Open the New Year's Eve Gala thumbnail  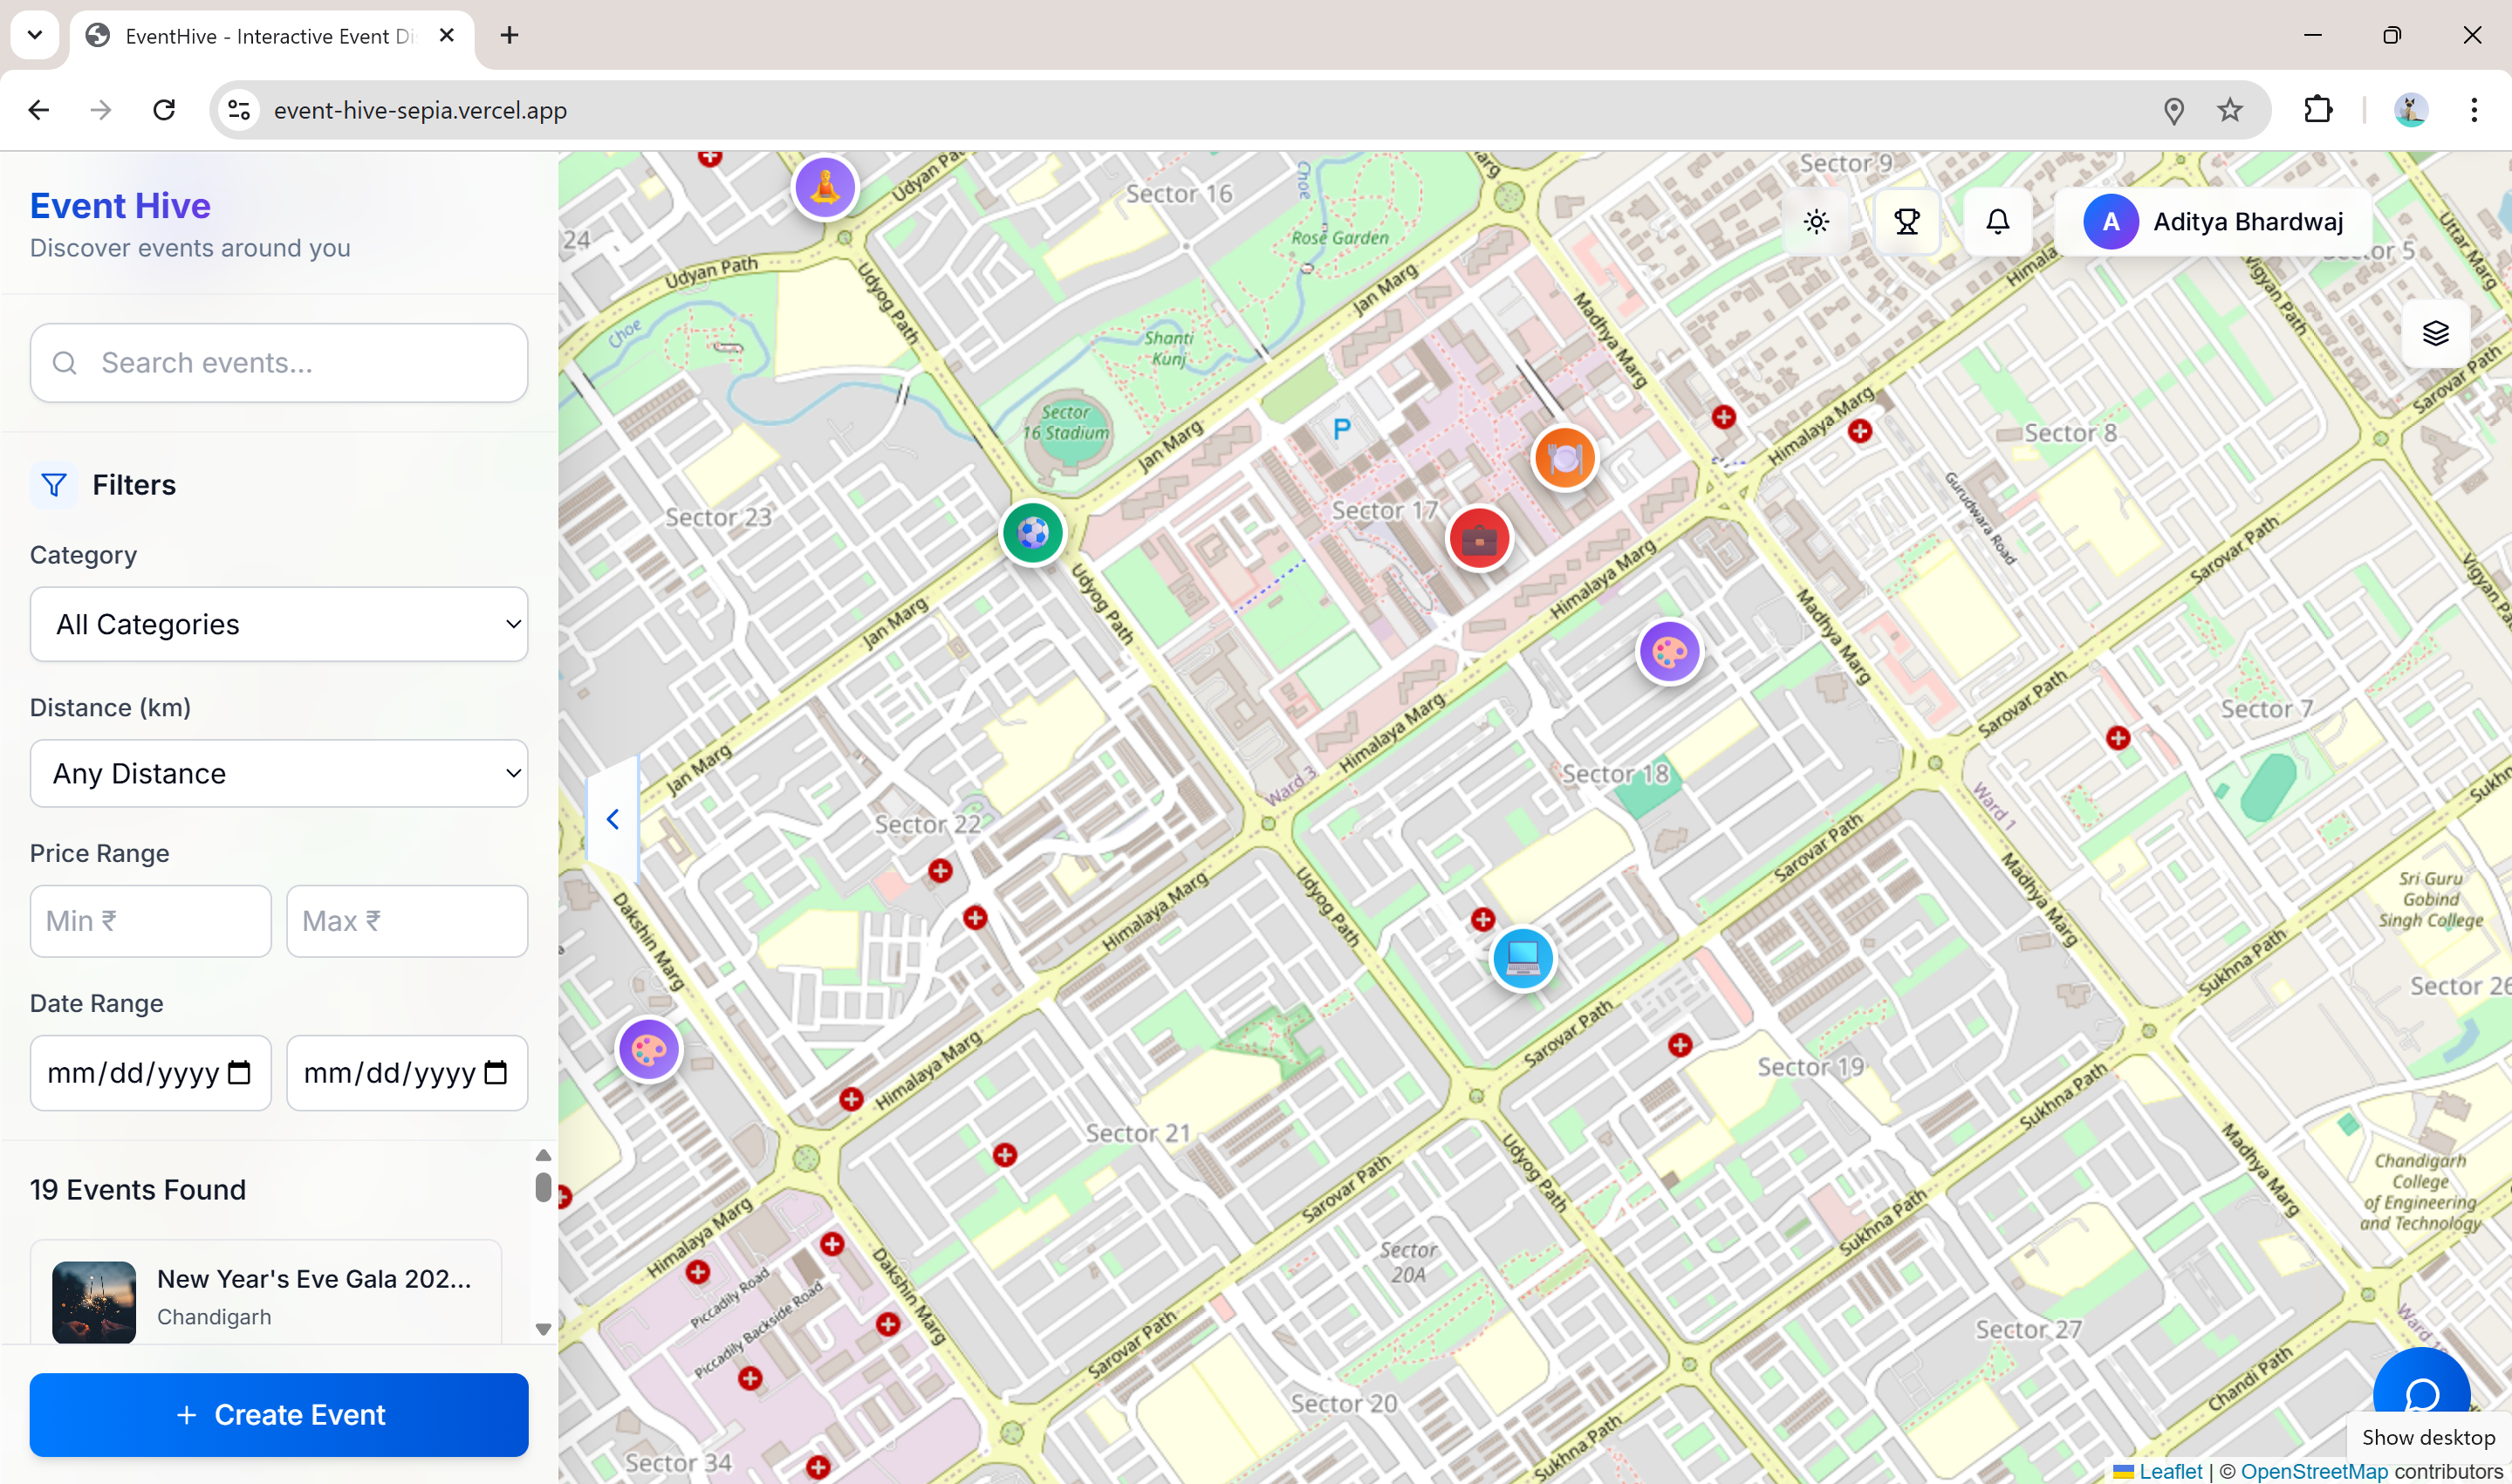(94, 1300)
